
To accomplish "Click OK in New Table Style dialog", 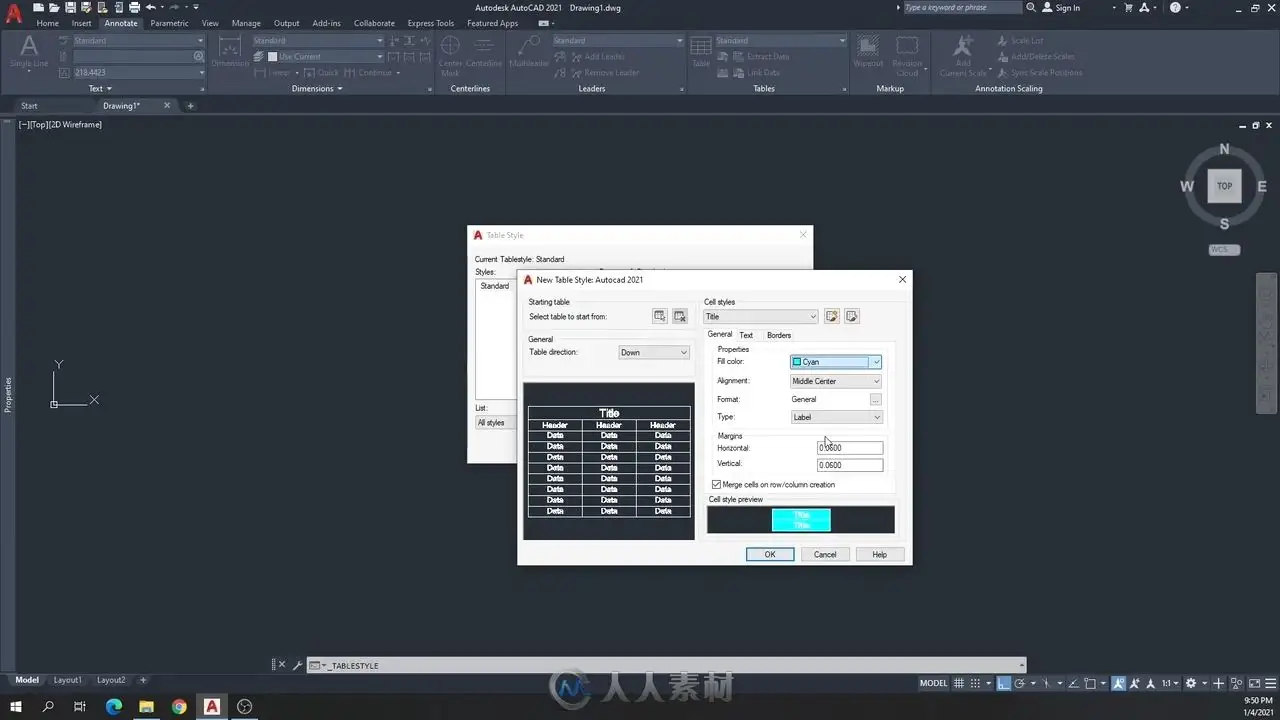I will coord(770,554).
